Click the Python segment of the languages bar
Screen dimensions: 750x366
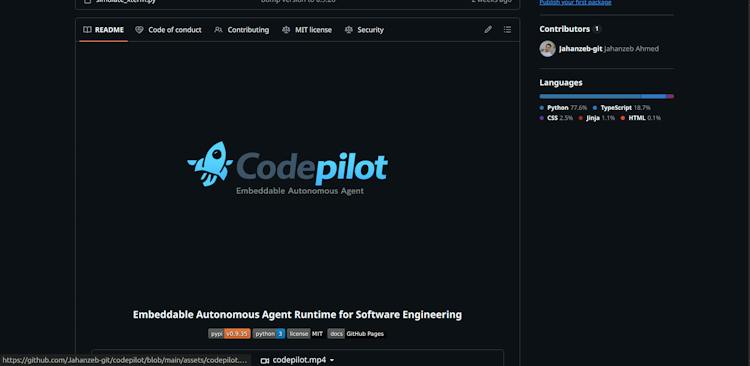[x=591, y=96]
